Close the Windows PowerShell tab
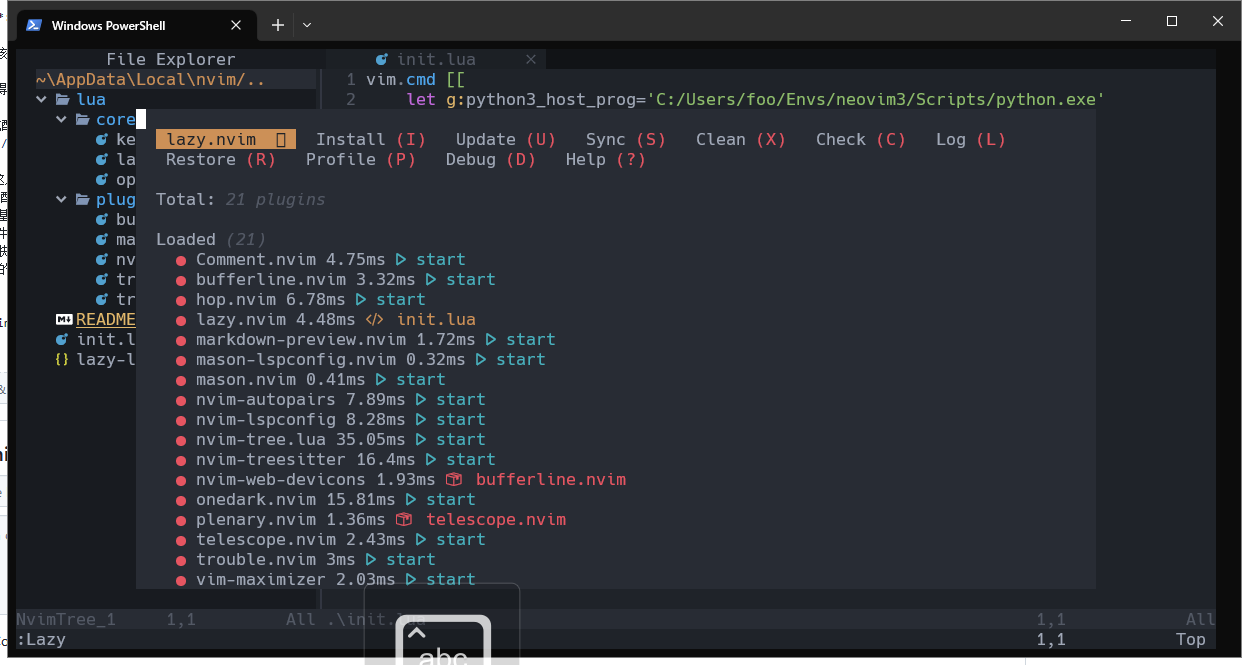 236,25
